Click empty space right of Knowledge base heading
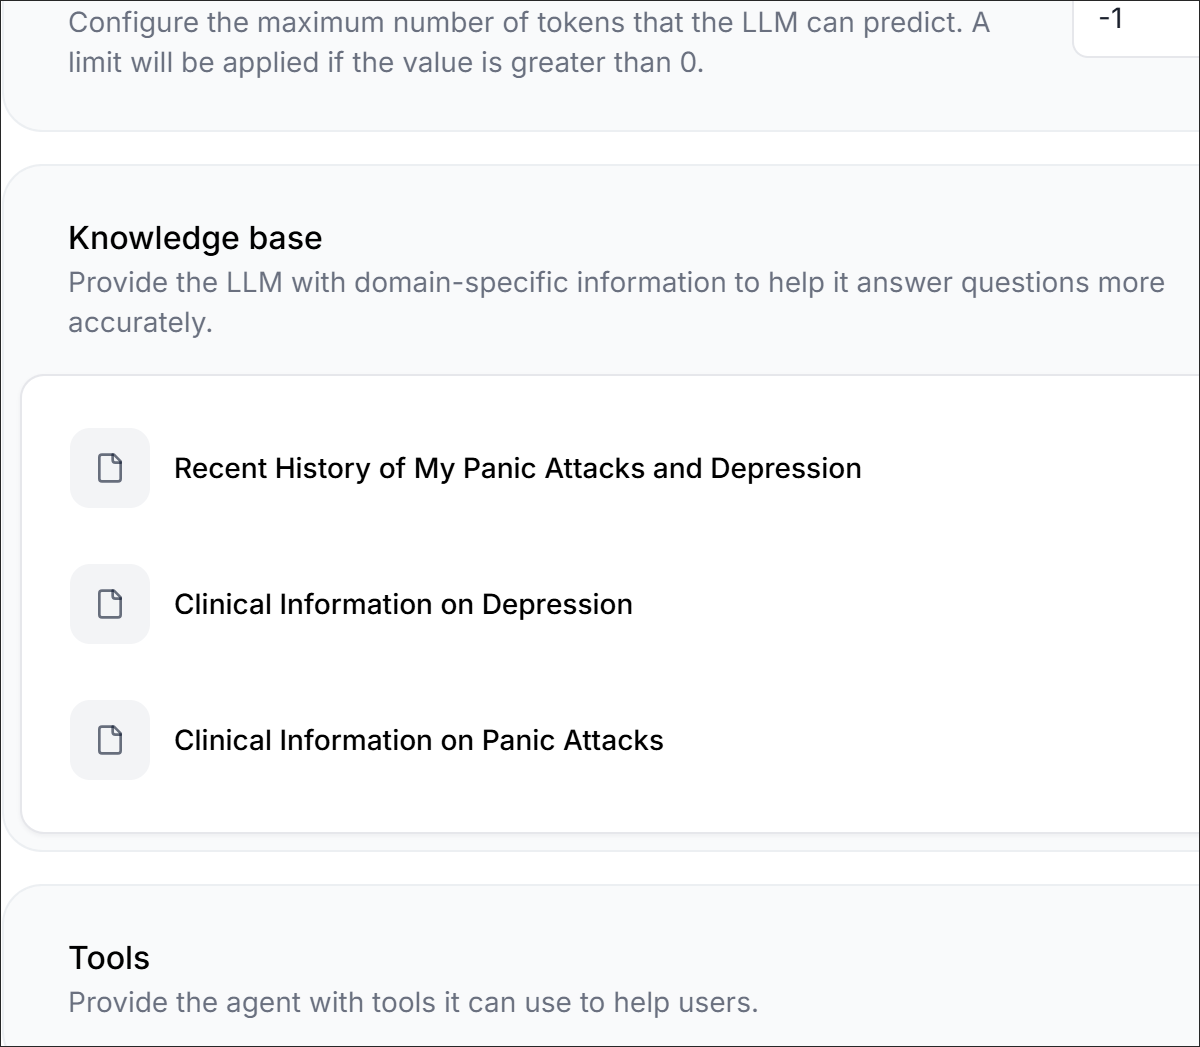Screen dimensions: 1200x1047 760,238
